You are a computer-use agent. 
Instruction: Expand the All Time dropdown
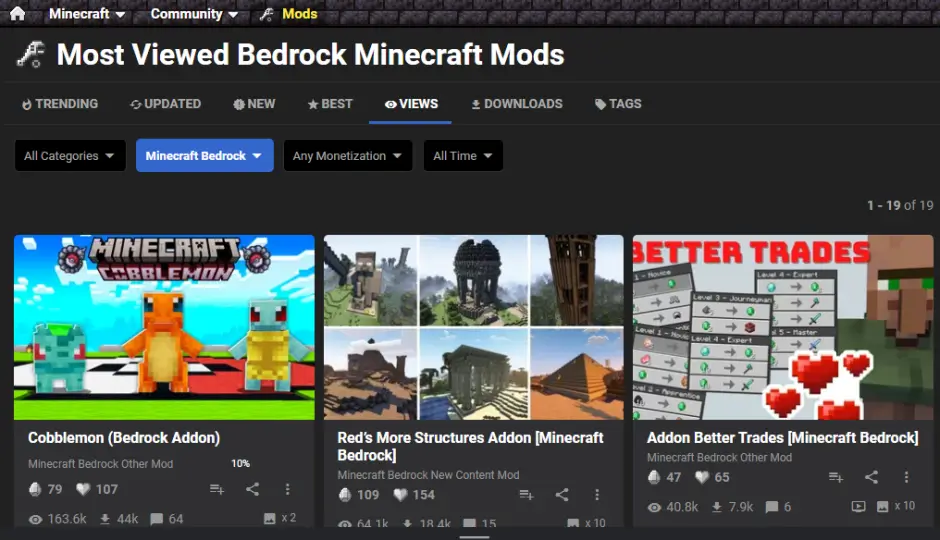coord(463,156)
